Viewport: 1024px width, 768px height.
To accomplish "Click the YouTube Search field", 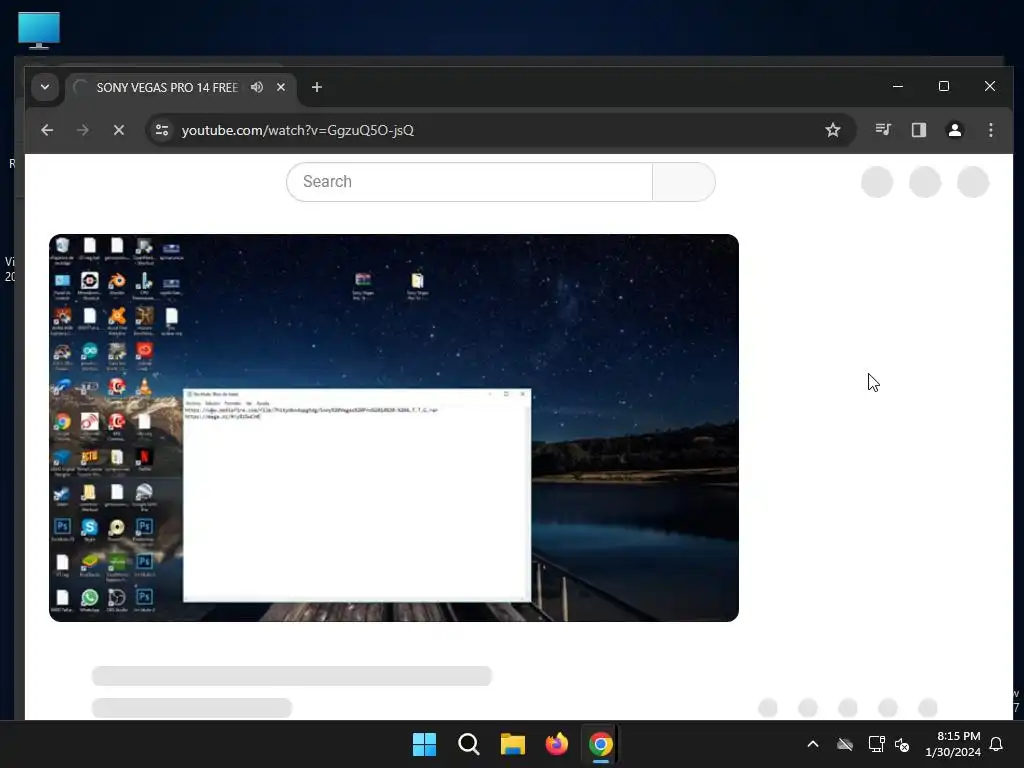I will [x=470, y=182].
